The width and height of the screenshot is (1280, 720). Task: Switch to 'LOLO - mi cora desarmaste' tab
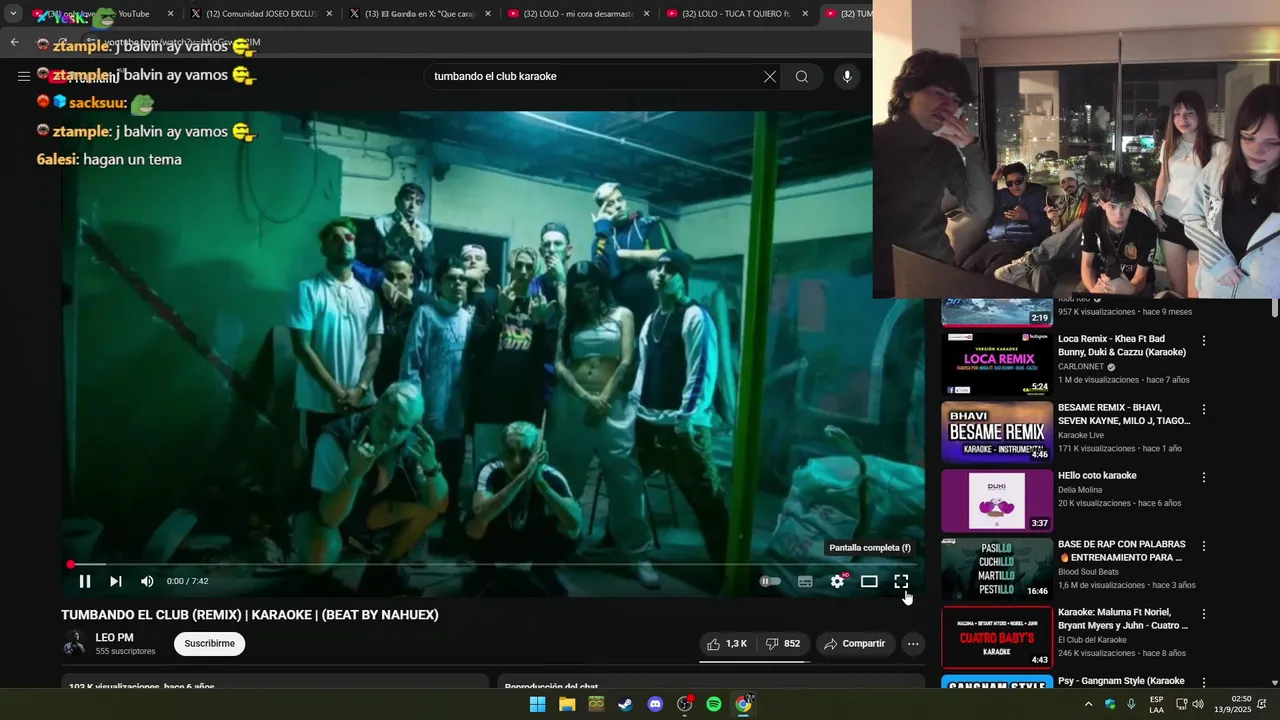coord(578,14)
